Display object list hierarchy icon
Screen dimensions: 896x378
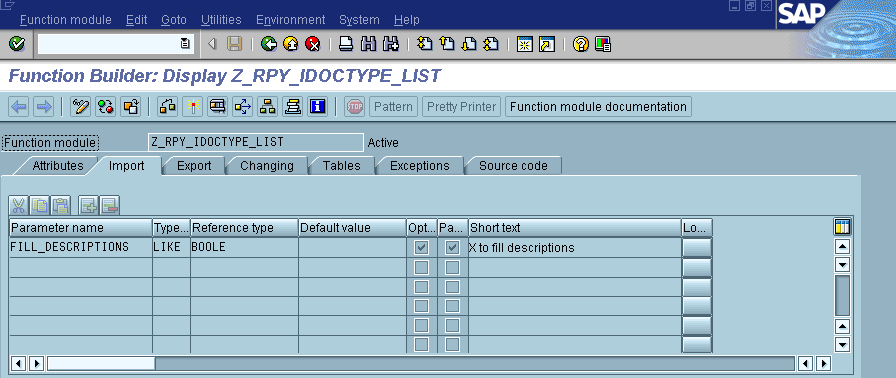click(x=267, y=107)
